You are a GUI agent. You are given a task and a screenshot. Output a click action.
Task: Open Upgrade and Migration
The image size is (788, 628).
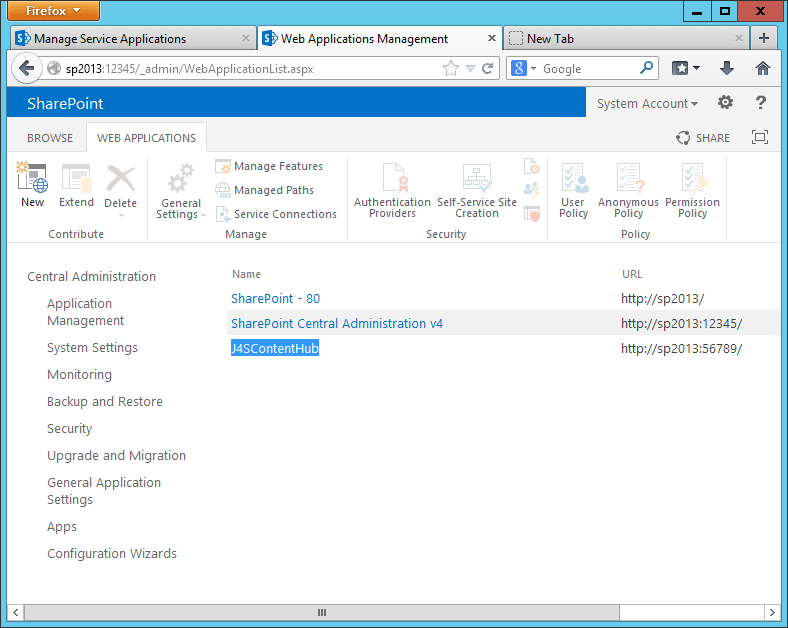pos(116,456)
